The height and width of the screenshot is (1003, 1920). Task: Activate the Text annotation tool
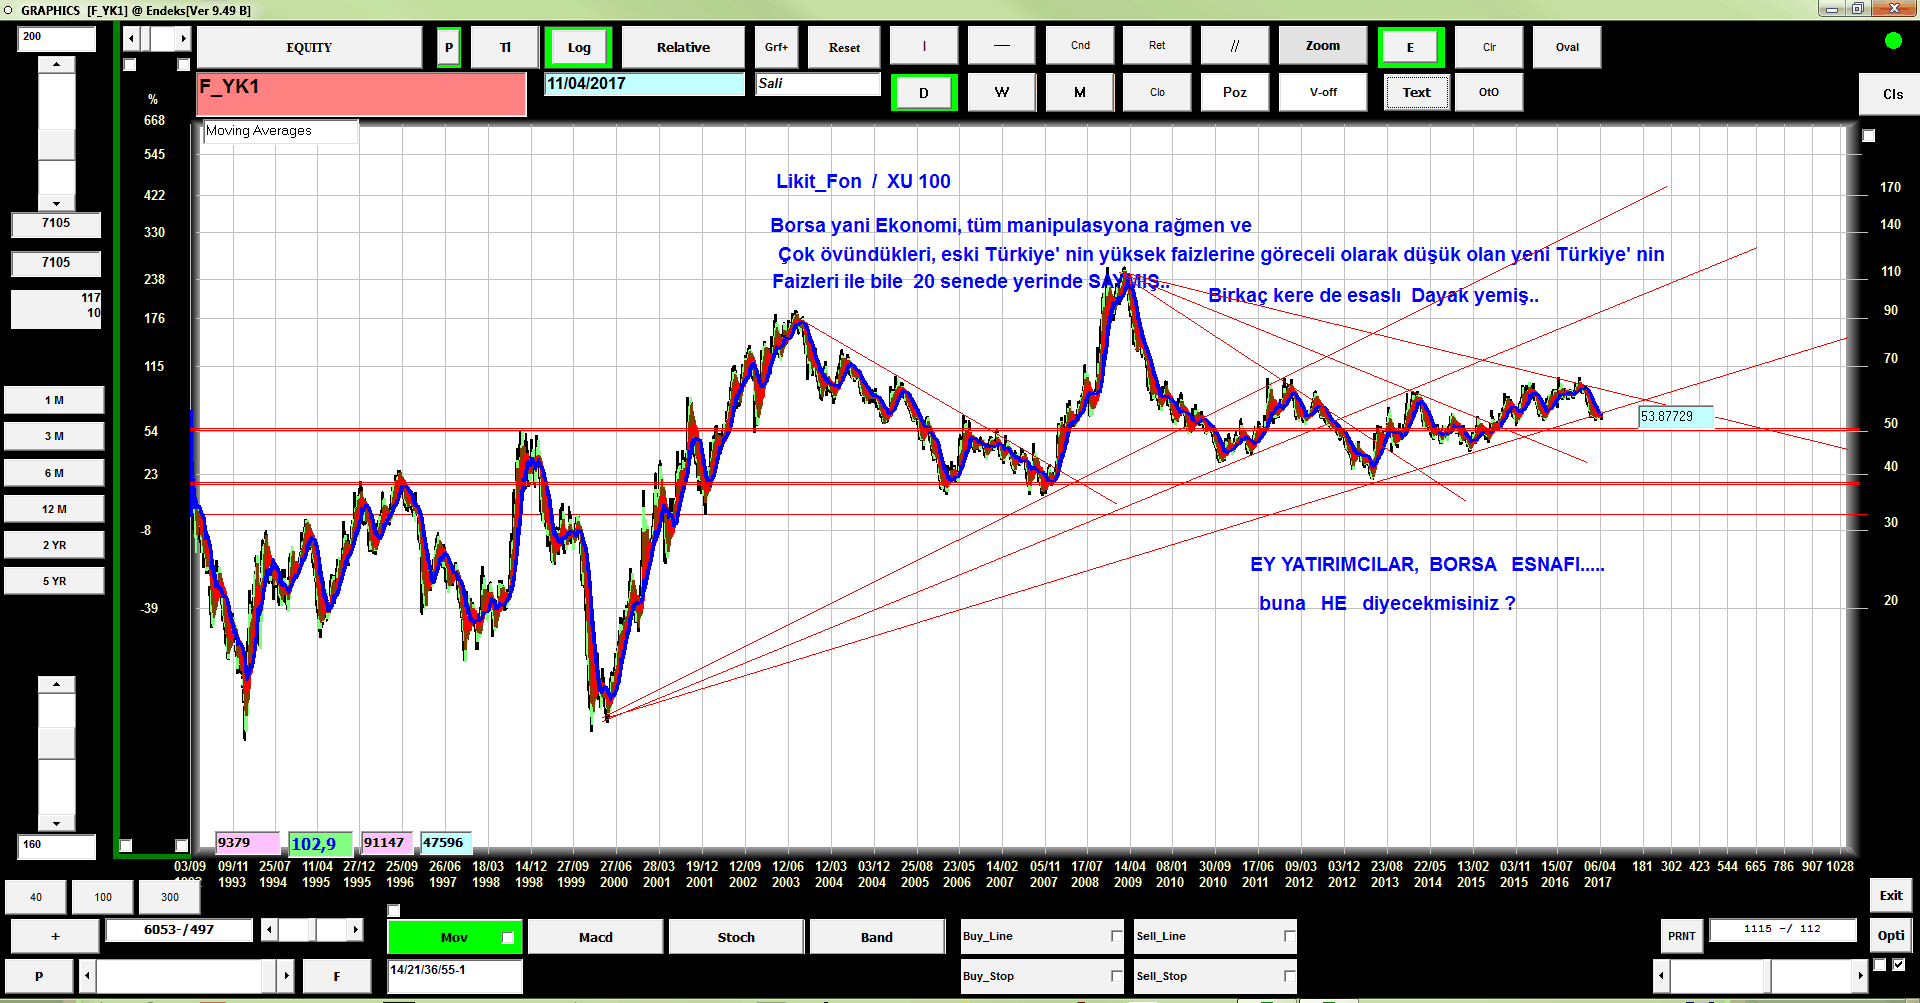coord(1417,92)
